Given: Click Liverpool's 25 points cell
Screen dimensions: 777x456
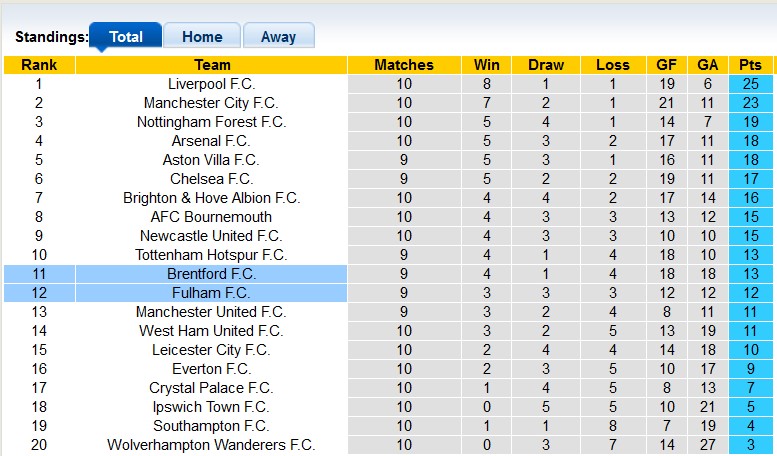Looking at the screenshot, I should coord(750,84).
